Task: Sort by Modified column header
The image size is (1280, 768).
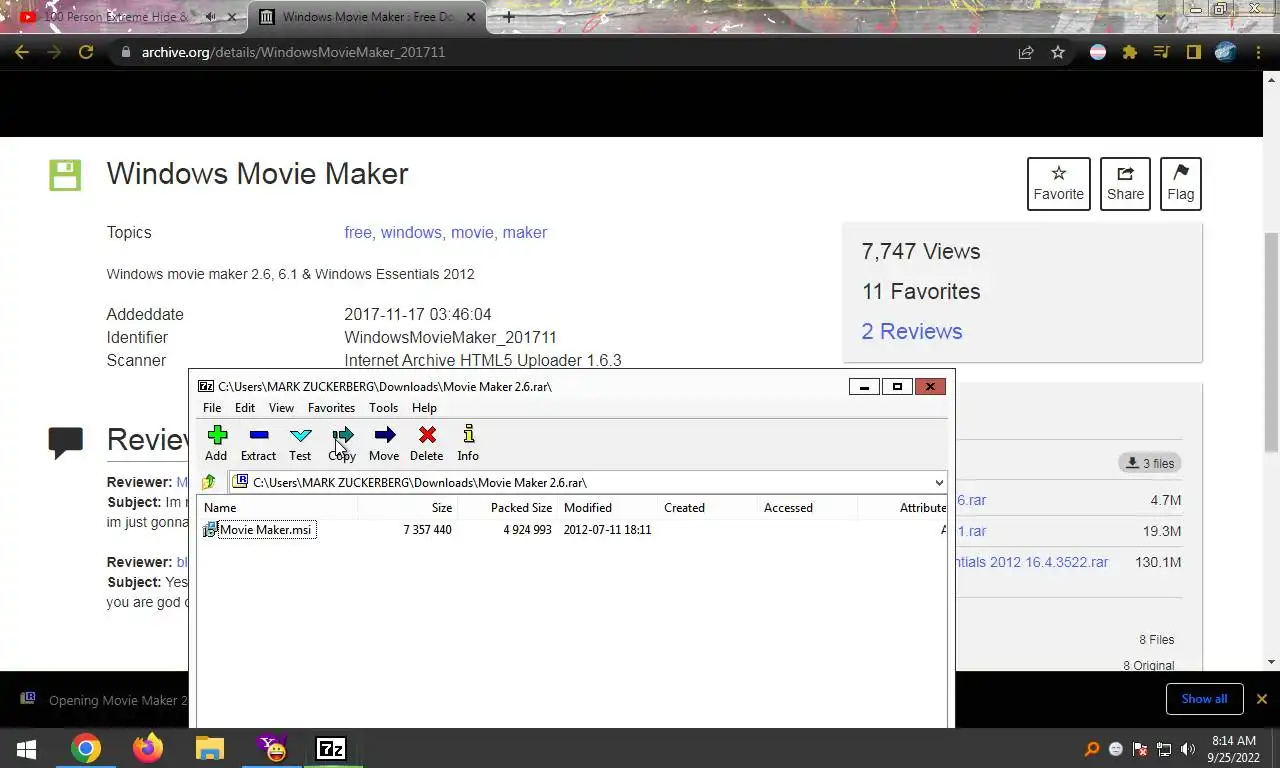Action: (608, 508)
